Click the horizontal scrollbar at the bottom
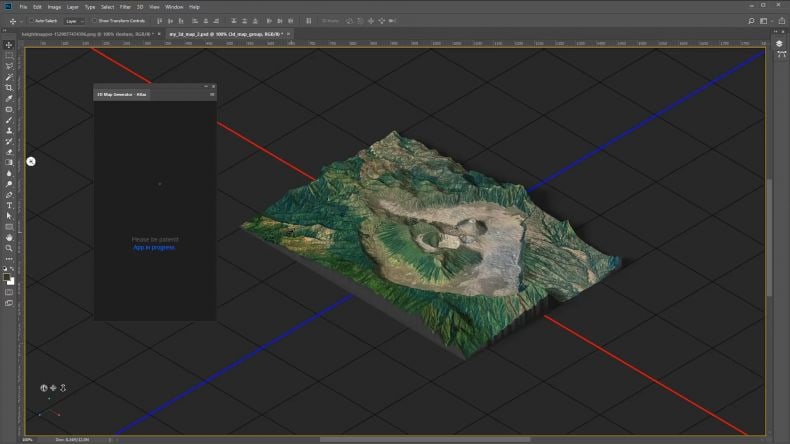The height and width of the screenshot is (444, 790). click(x=425, y=439)
